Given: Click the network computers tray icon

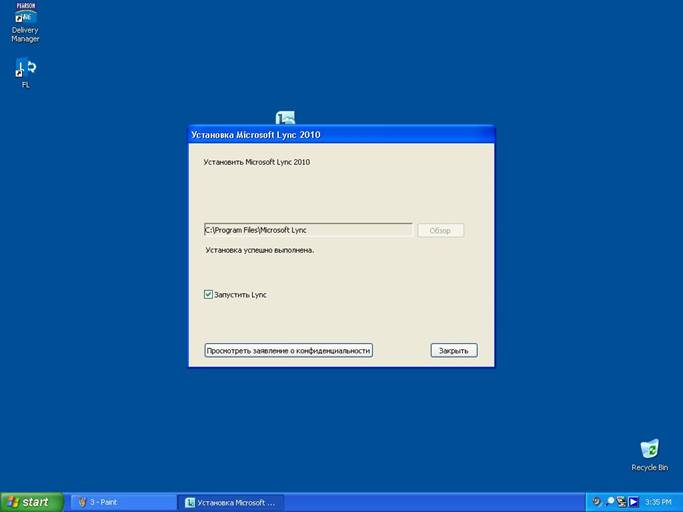Looking at the screenshot, I should 622,502.
